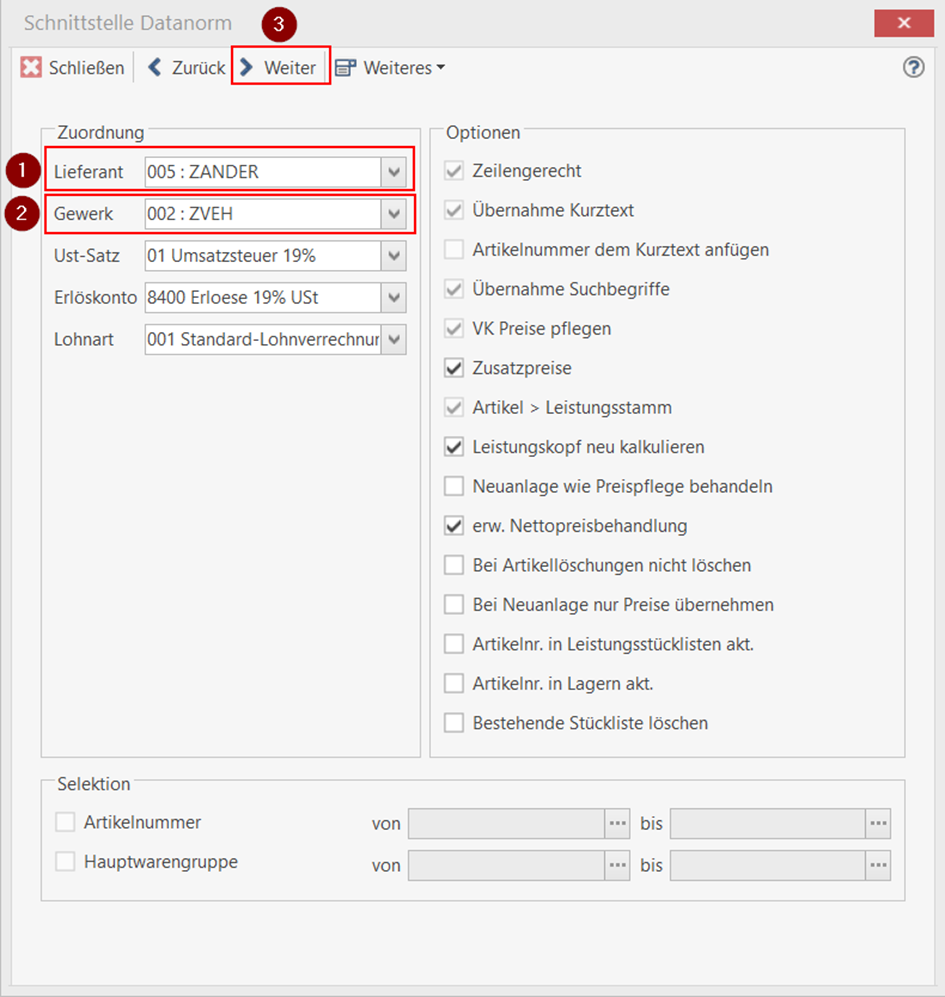This screenshot has width=945, height=997.
Task: Toggle Bestehende Stückliste löschen checkbox
Action: coord(454,723)
